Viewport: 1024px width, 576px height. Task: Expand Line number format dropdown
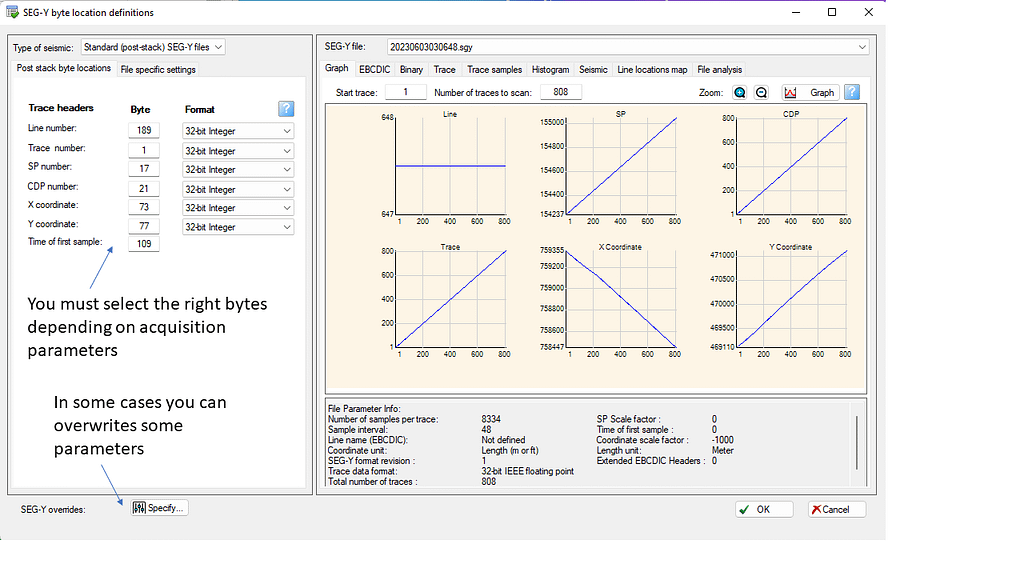click(238, 131)
